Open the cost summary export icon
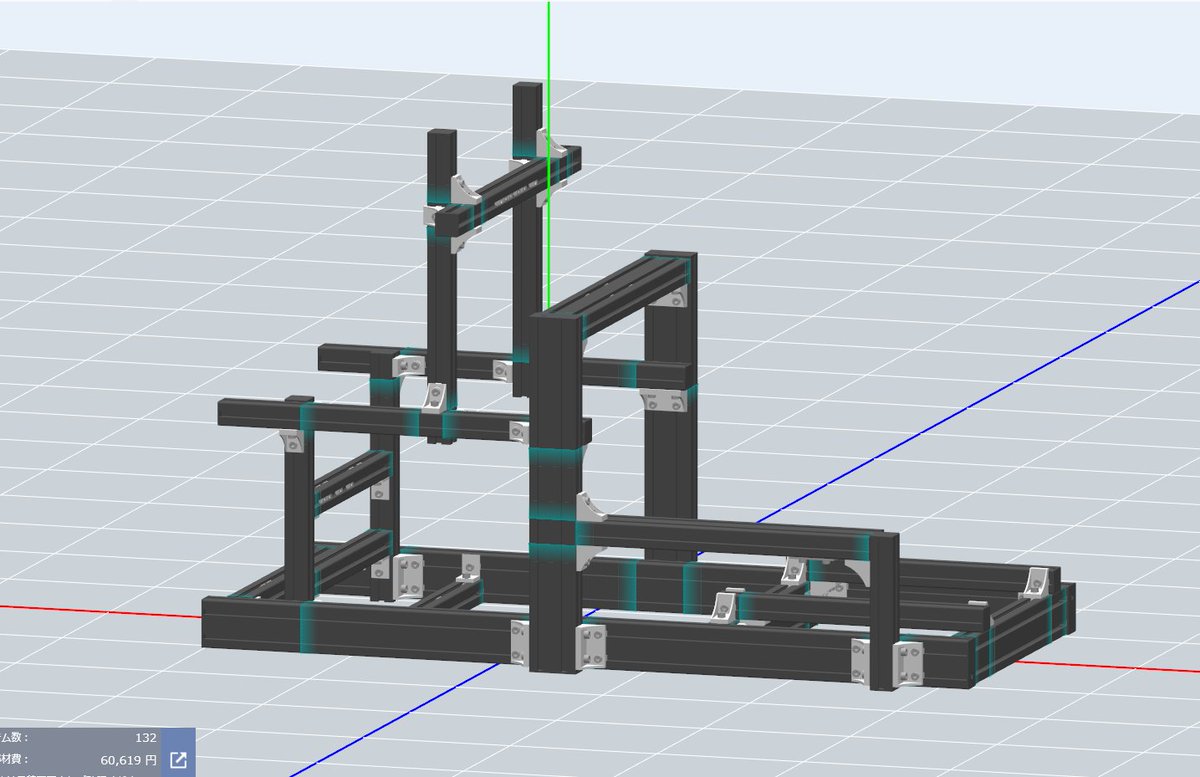1200x777 pixels. coord(180,761)
